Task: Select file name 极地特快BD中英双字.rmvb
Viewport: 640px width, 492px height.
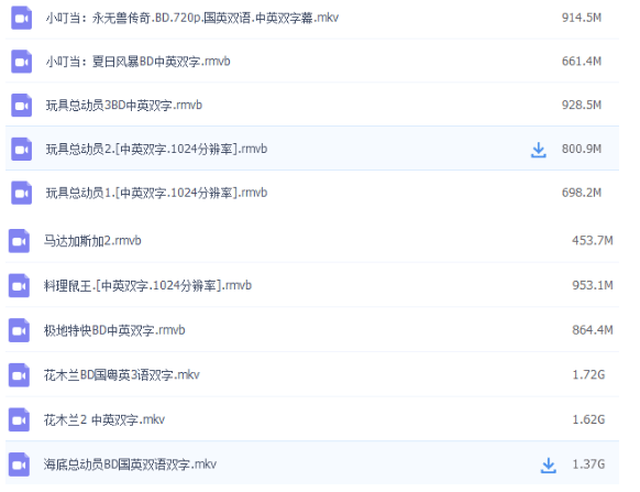Action: coord(115,330)
